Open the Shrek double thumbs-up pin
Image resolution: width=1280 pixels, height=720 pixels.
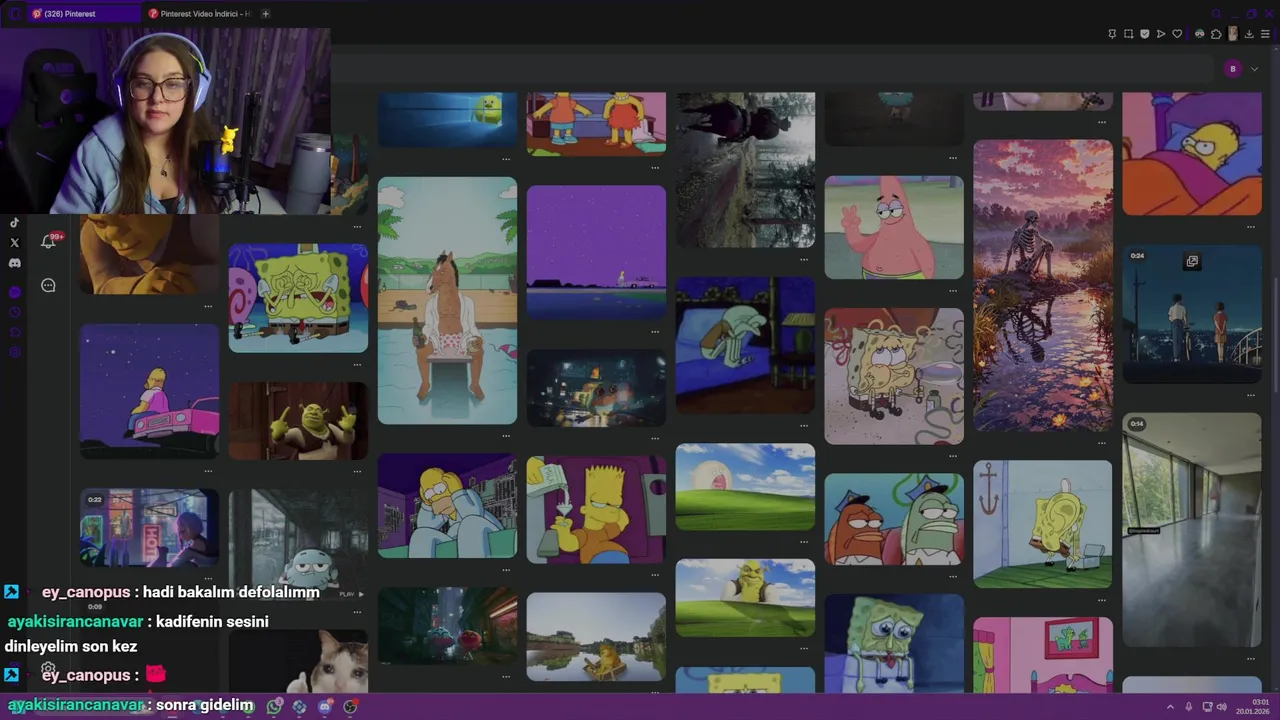tap(298, 421)
